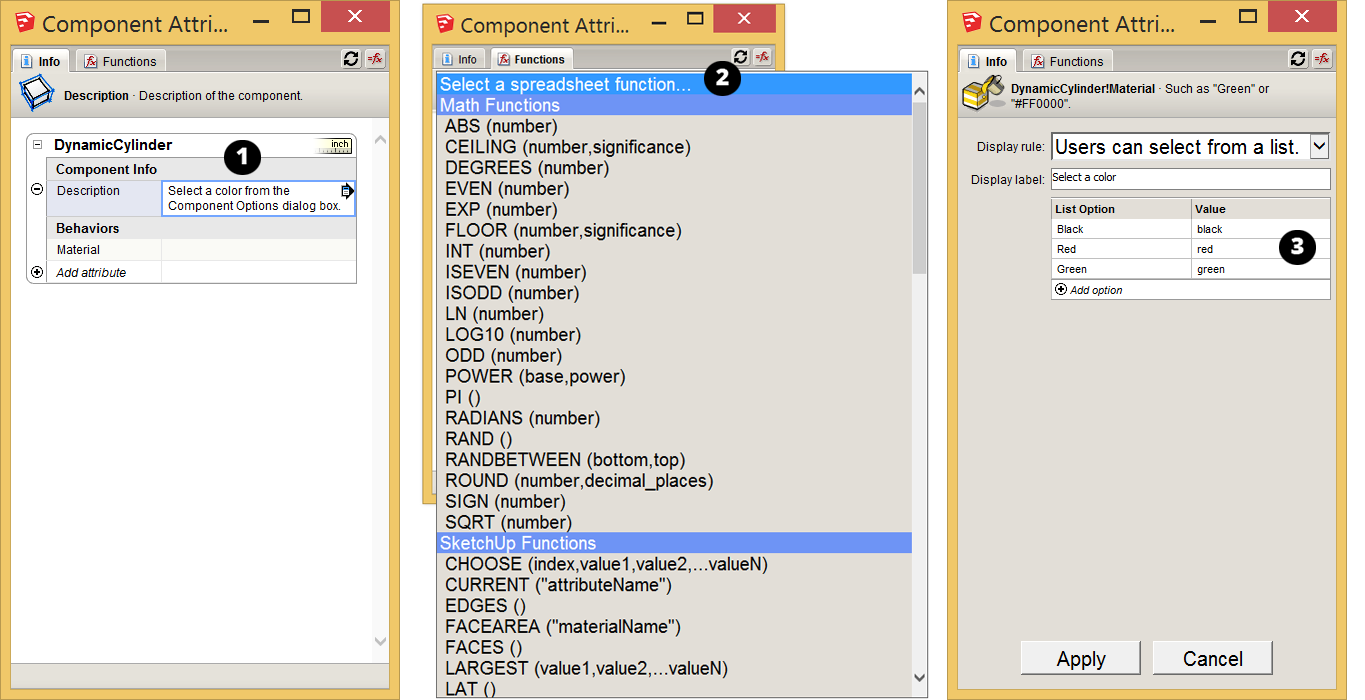Select Info tab in the DynamicCylinder window
Screen dimensions: 1365x700
pyautogui.click(x=41, y=61)
